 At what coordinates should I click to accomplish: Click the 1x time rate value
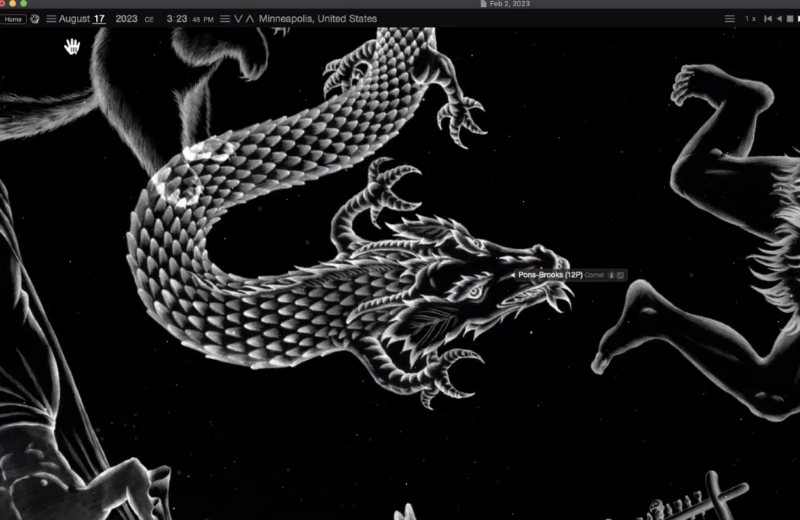(x=750, y=19)
